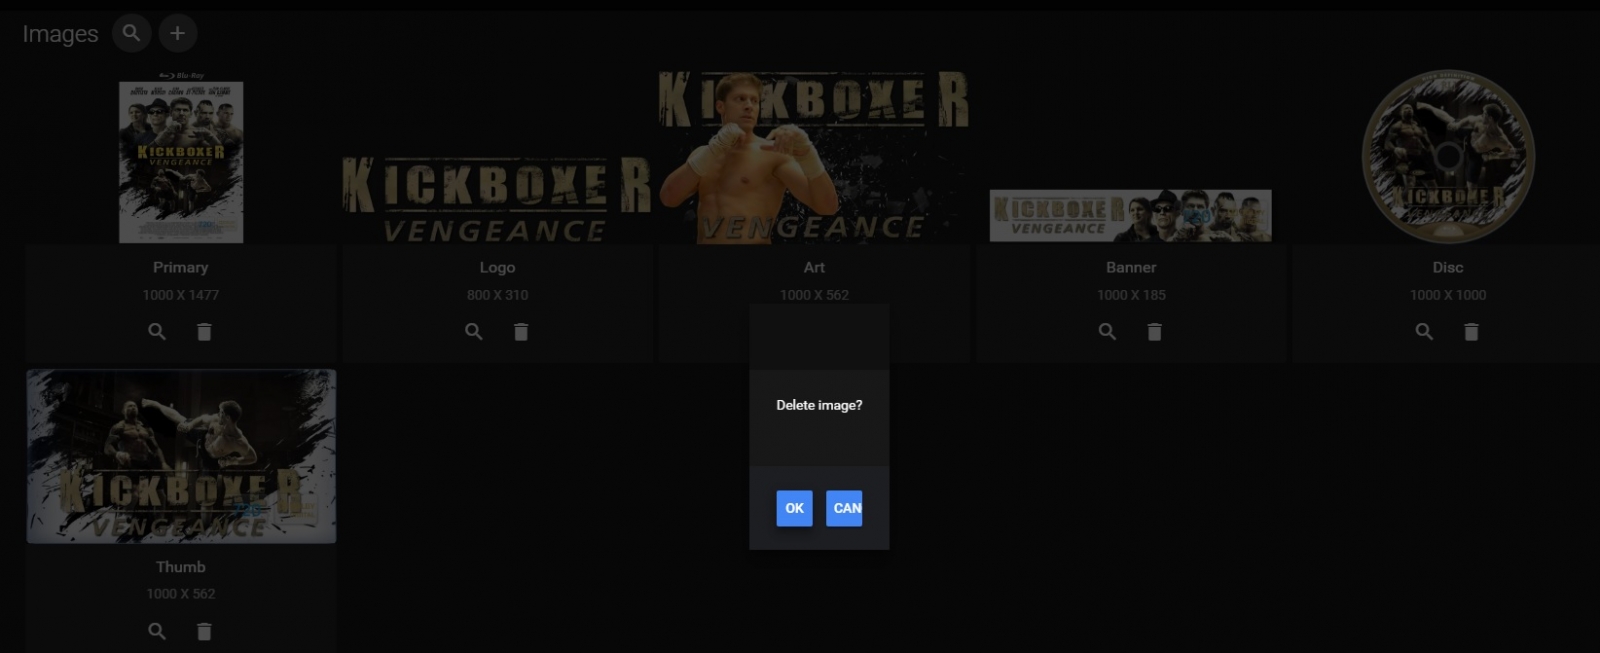Open image search next to Images heading
The image size is (1600, 653).
[131, 33]
